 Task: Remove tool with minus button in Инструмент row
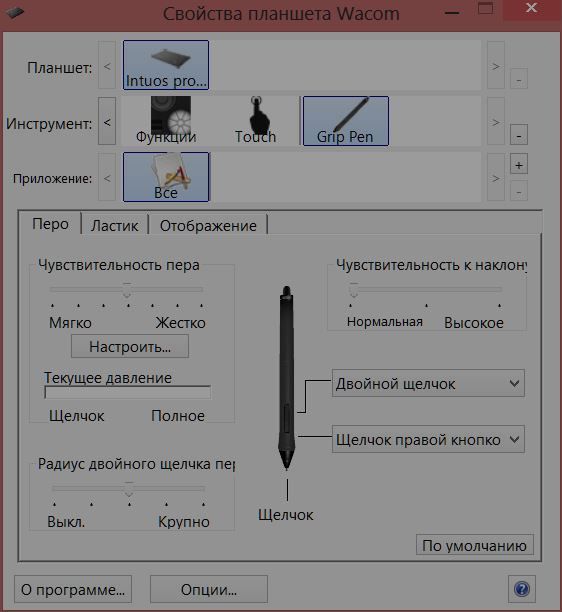tap(519, 135)
